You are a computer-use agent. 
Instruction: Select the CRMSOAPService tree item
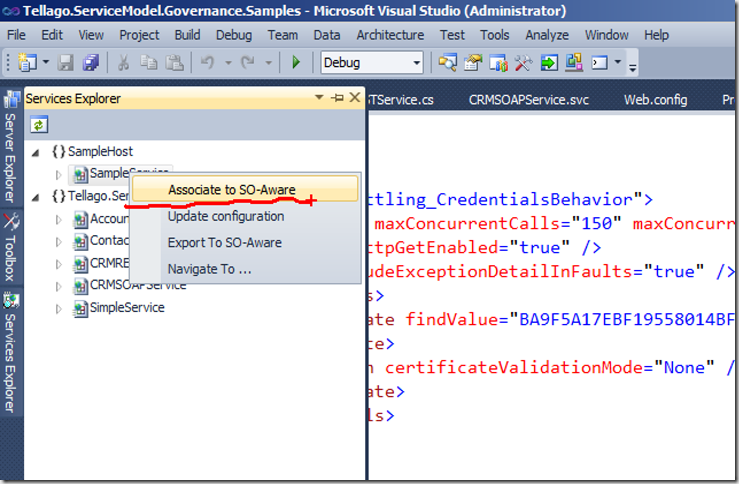click(x=130, y=286)
